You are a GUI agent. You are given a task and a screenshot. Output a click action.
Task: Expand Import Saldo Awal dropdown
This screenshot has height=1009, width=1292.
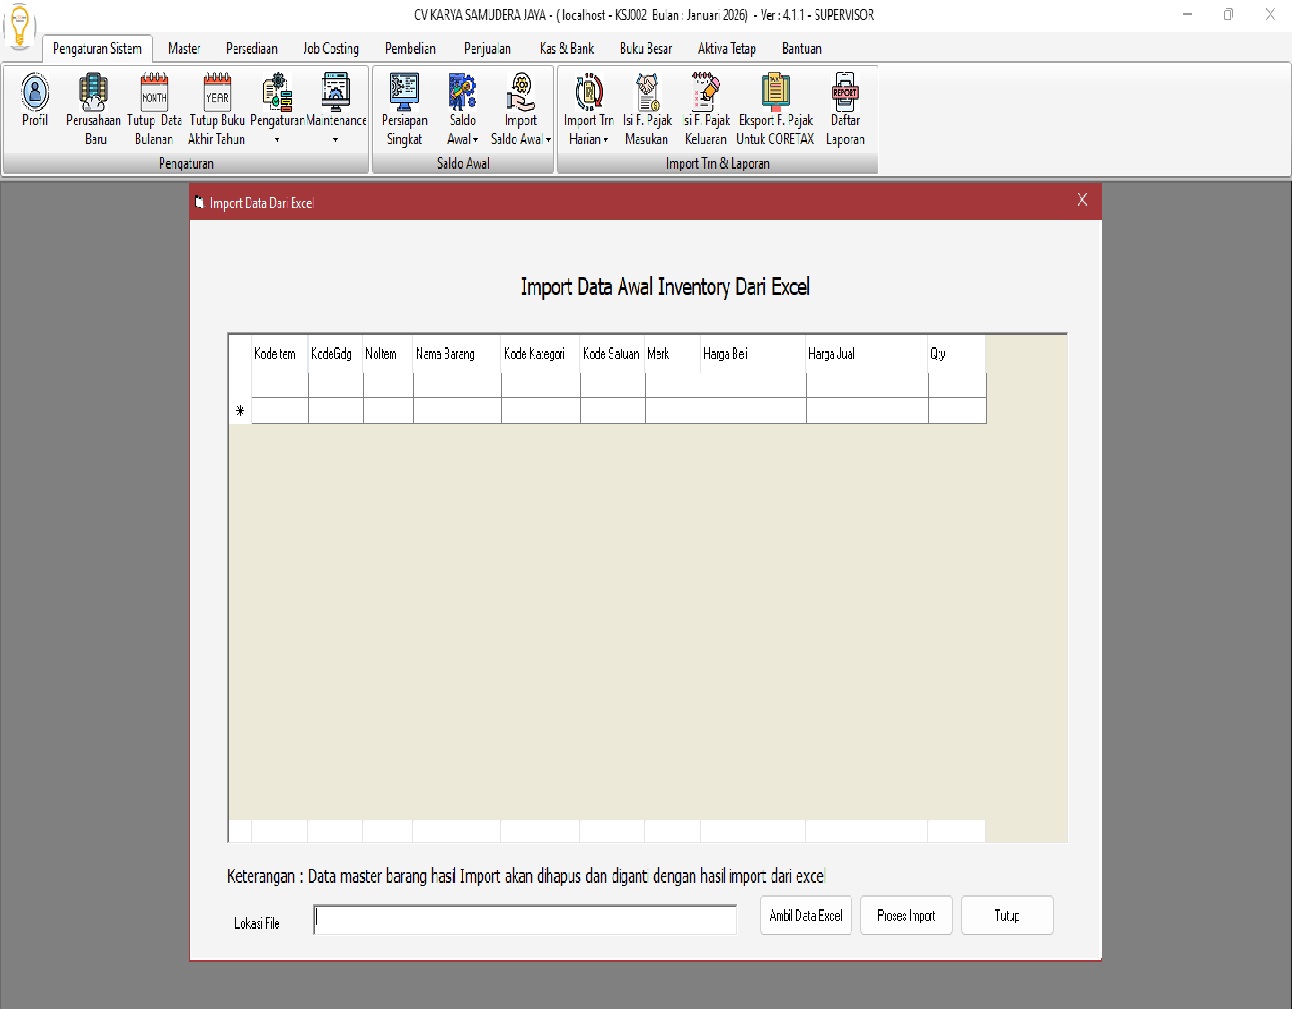click(x=548, y=140)
